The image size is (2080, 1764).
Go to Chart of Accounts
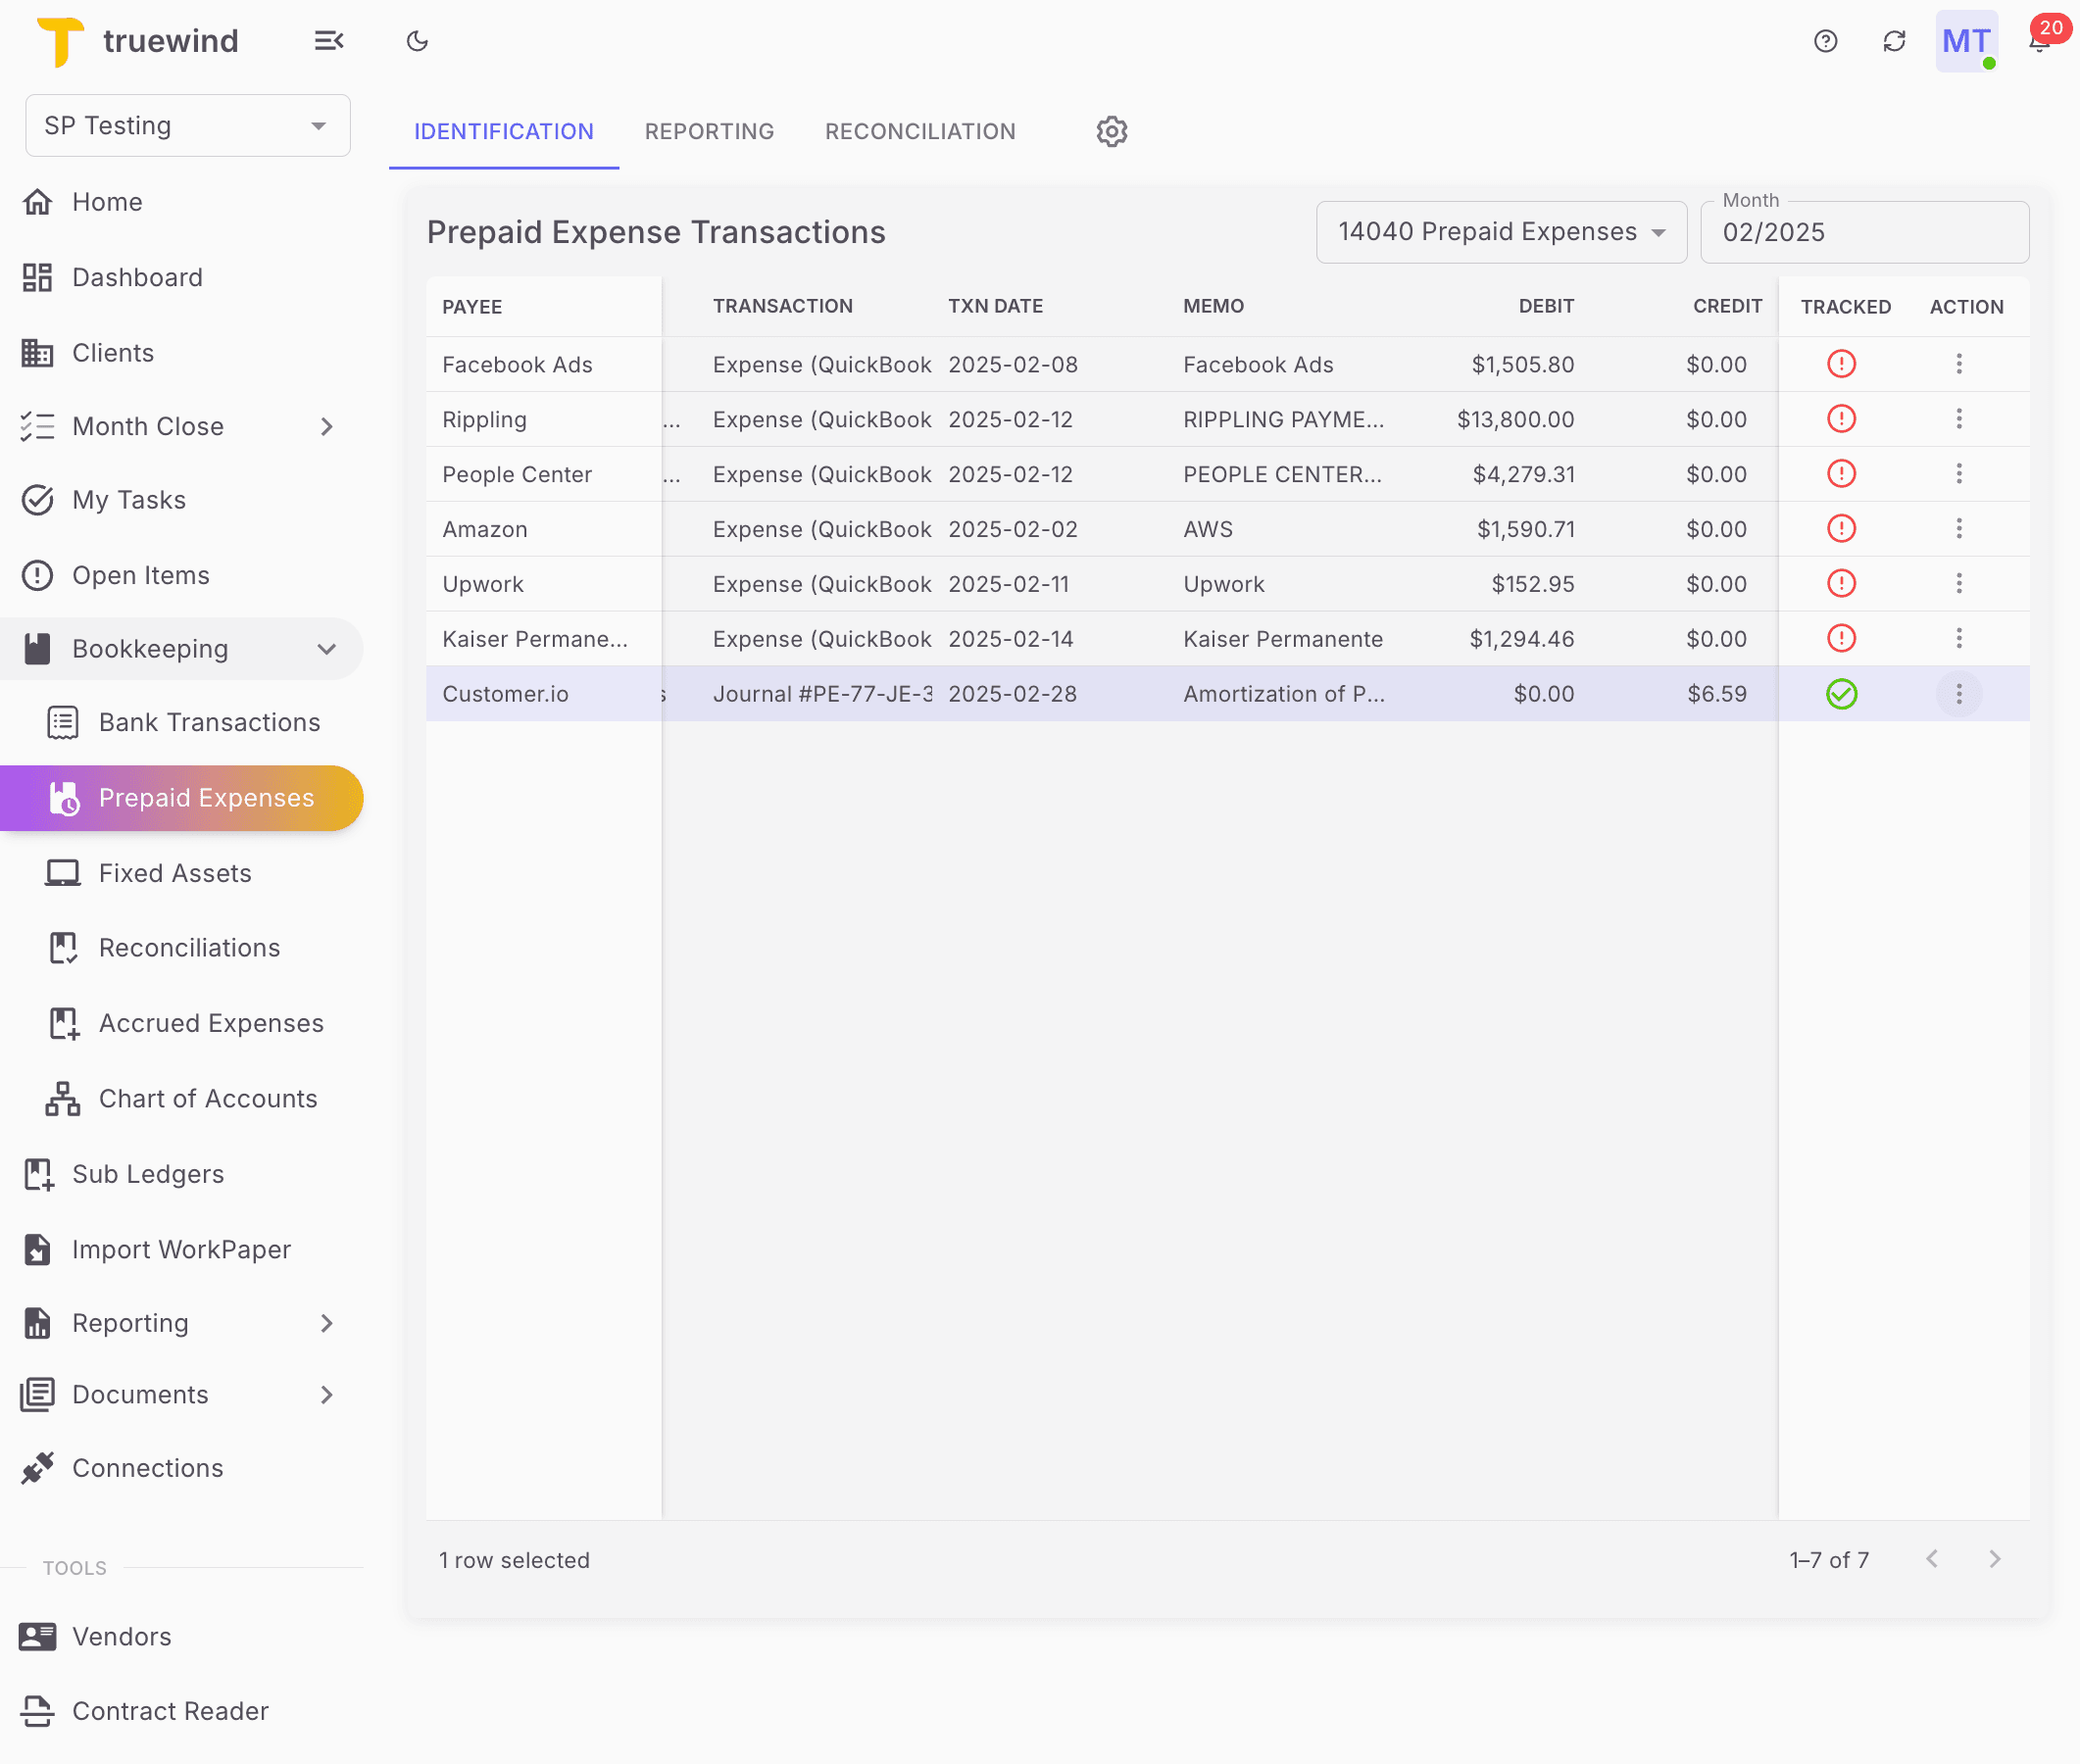tap(207, 1098)
